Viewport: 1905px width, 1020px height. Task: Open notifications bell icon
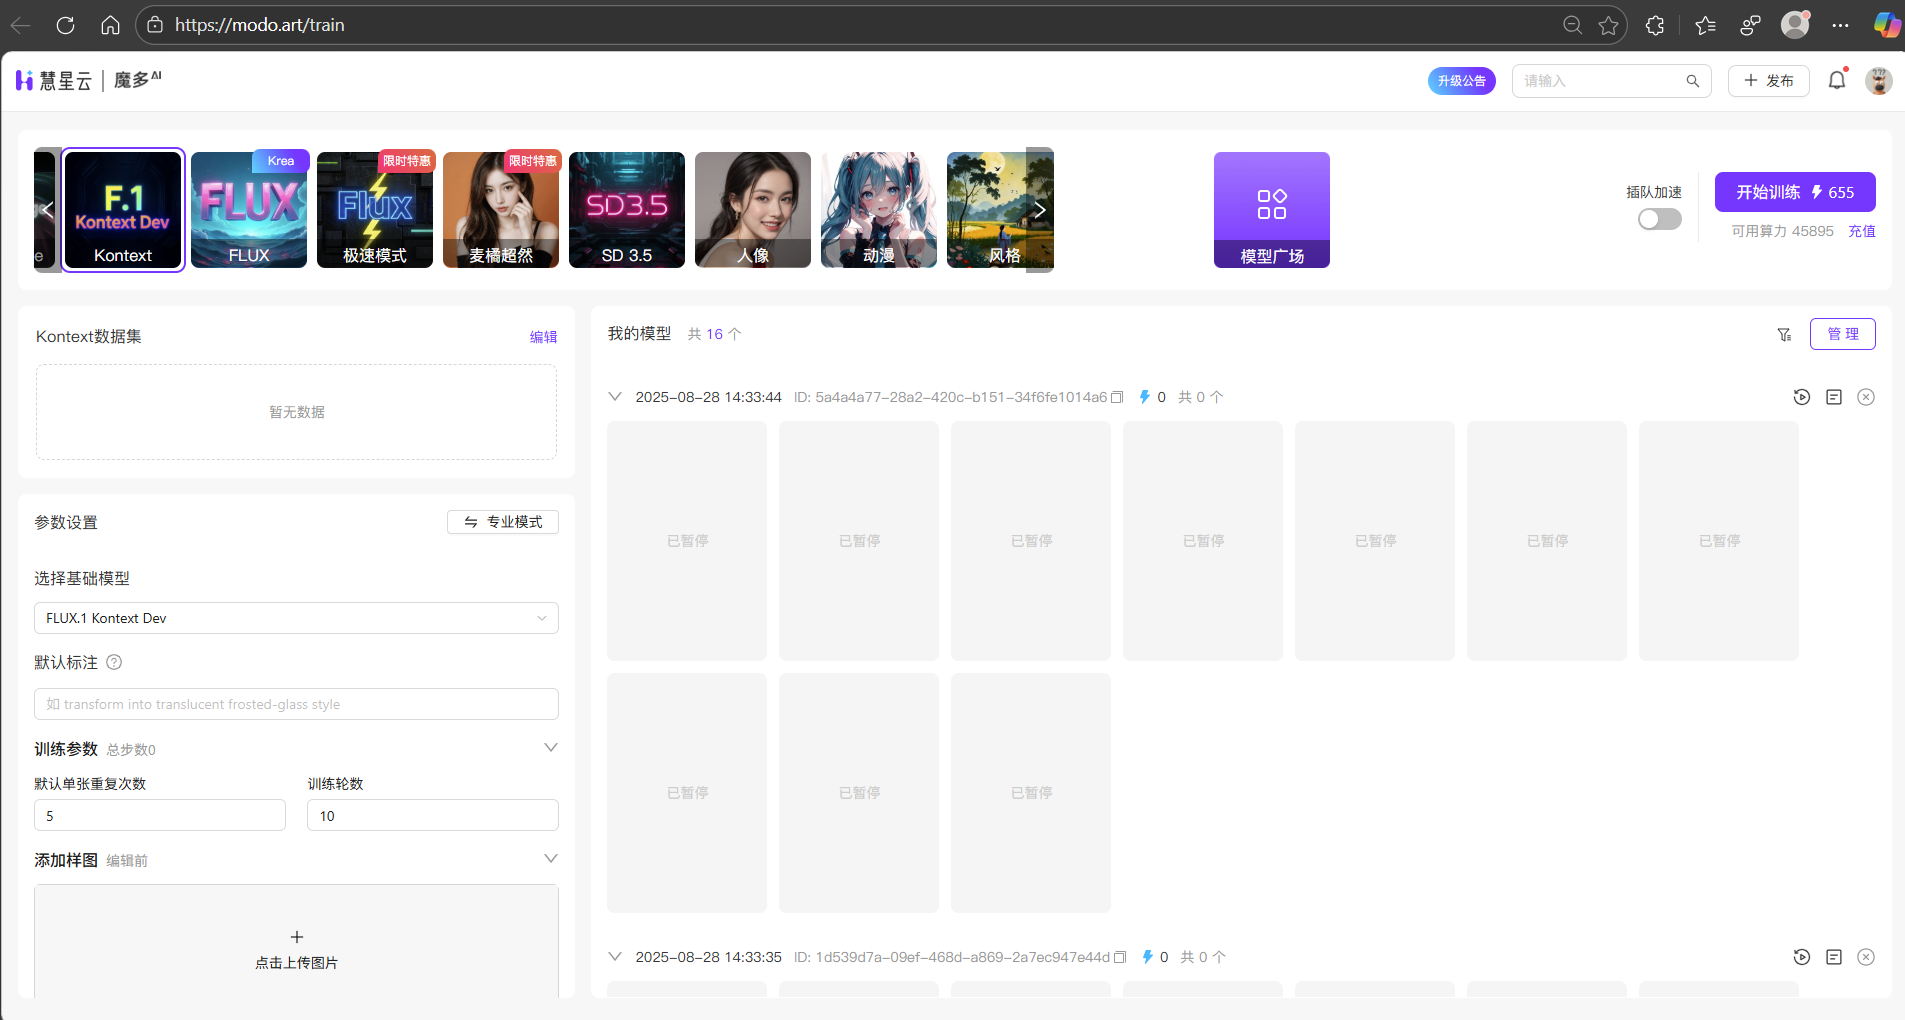point(1837,80)
